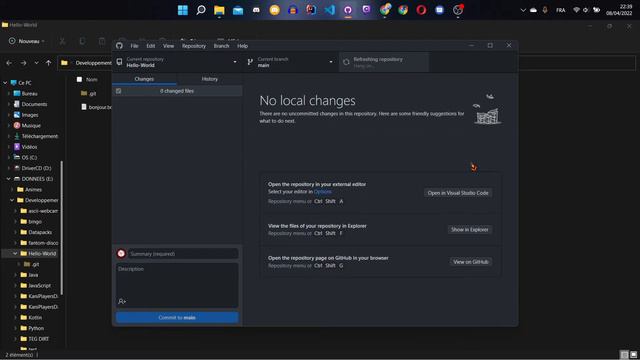Select the JavaScript folder in tree
The width and height of the screenshot is (640, 360).
(x=40, y=285)
